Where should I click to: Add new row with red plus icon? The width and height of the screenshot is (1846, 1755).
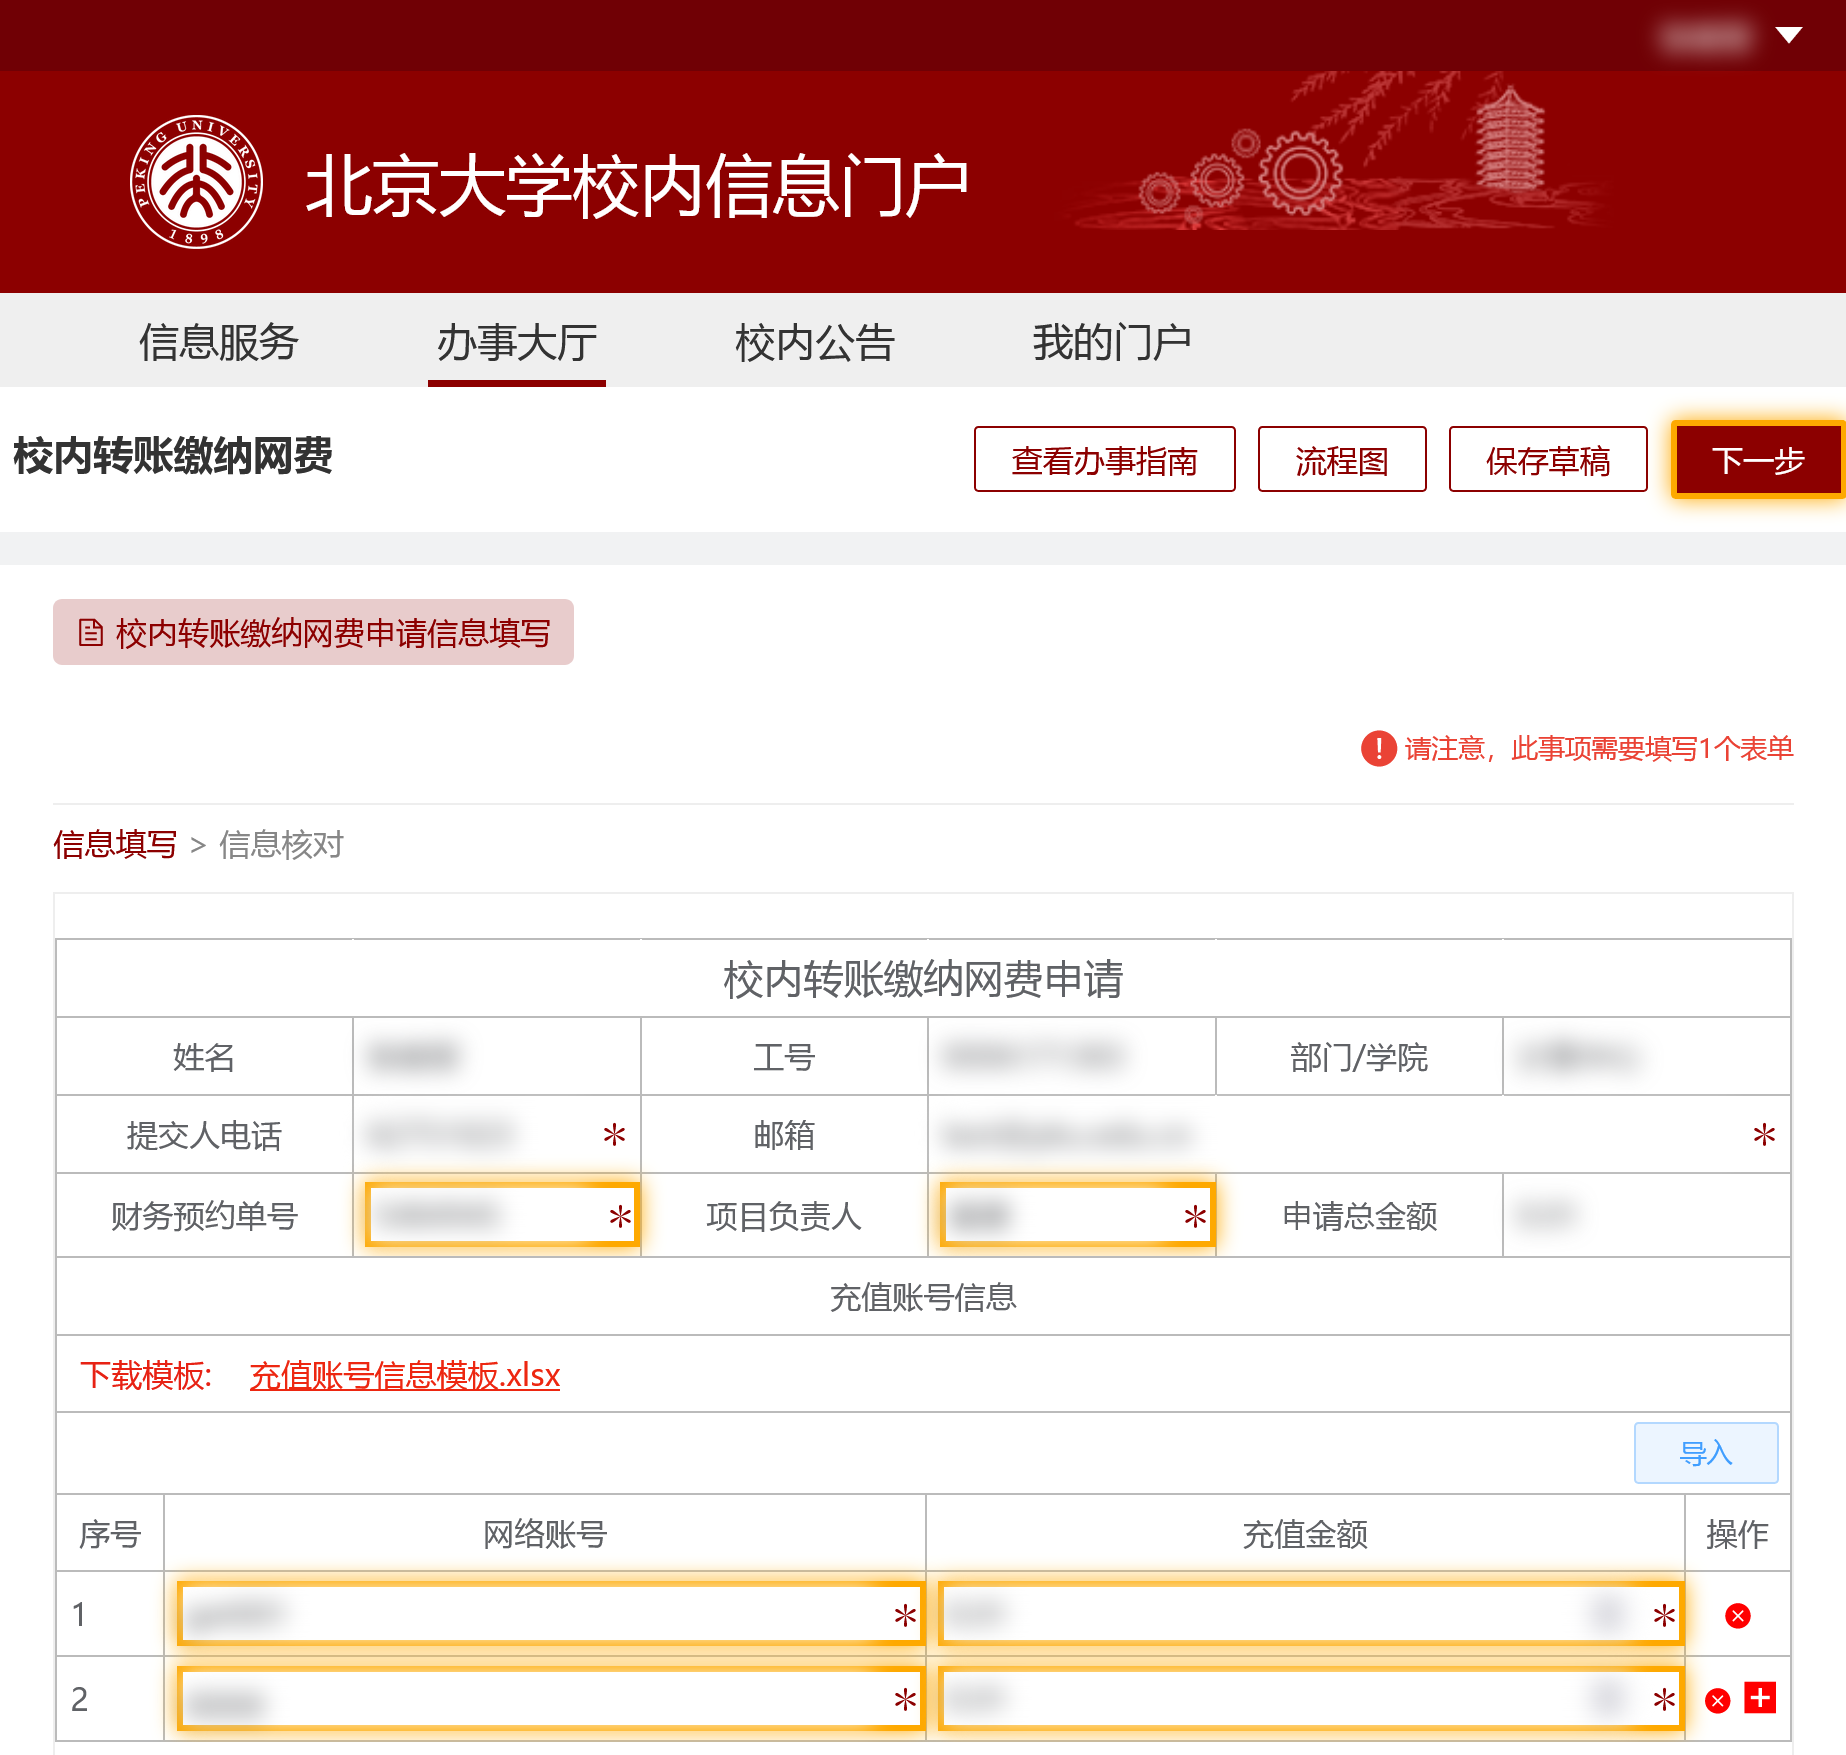click(x=1760, y=1697)
